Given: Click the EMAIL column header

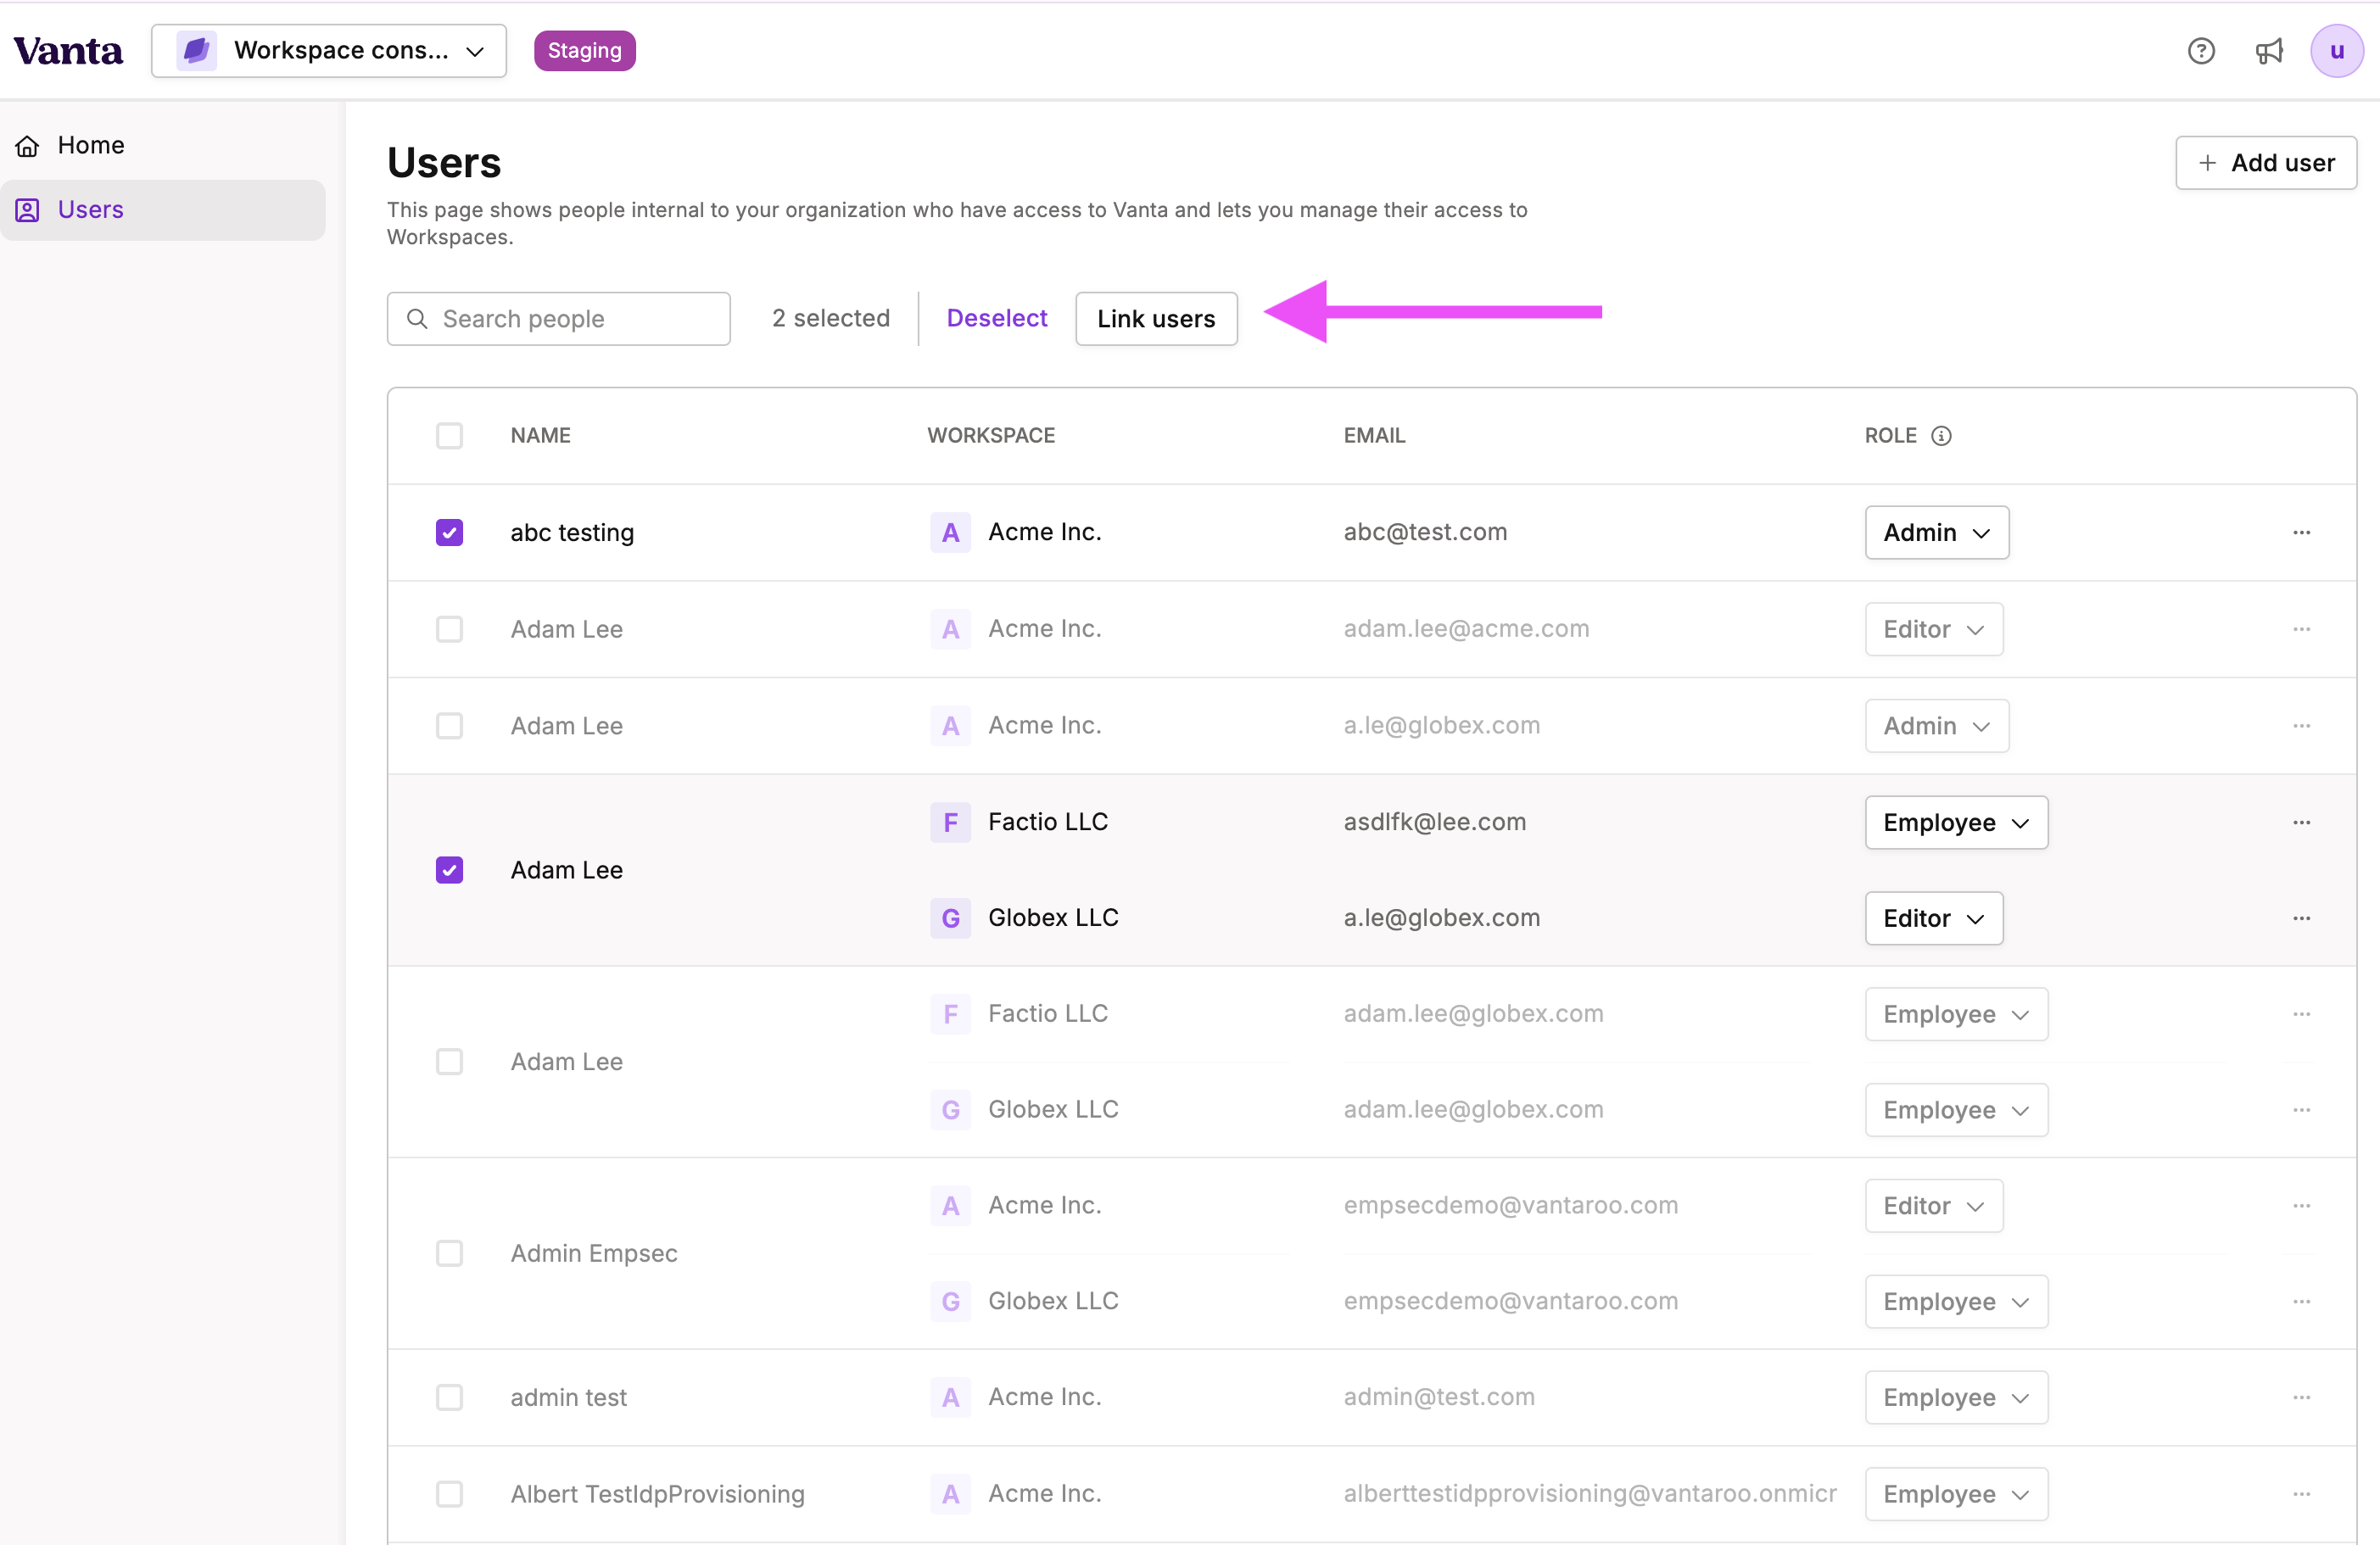Looking at the screenshot, I should coord(1374,436).
